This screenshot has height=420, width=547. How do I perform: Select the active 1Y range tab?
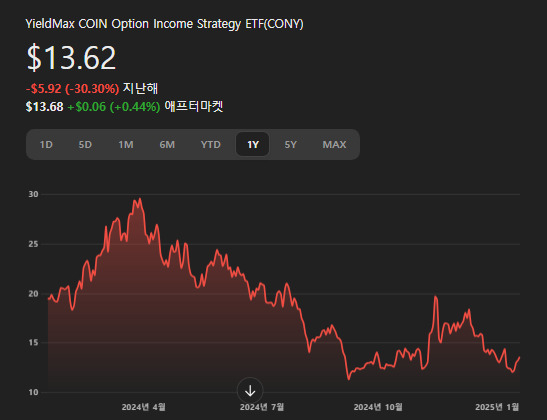(x=253, y=144)
